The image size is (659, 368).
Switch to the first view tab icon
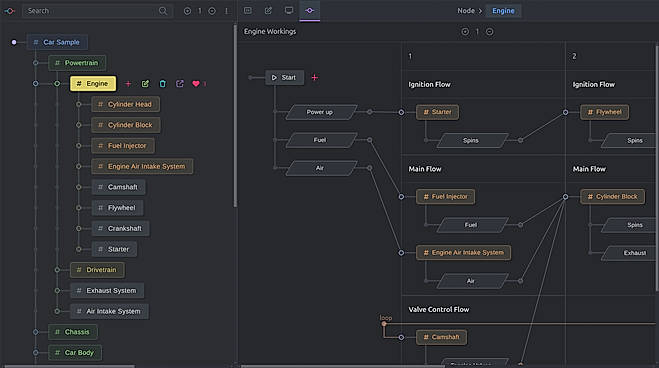click(248, 11)
